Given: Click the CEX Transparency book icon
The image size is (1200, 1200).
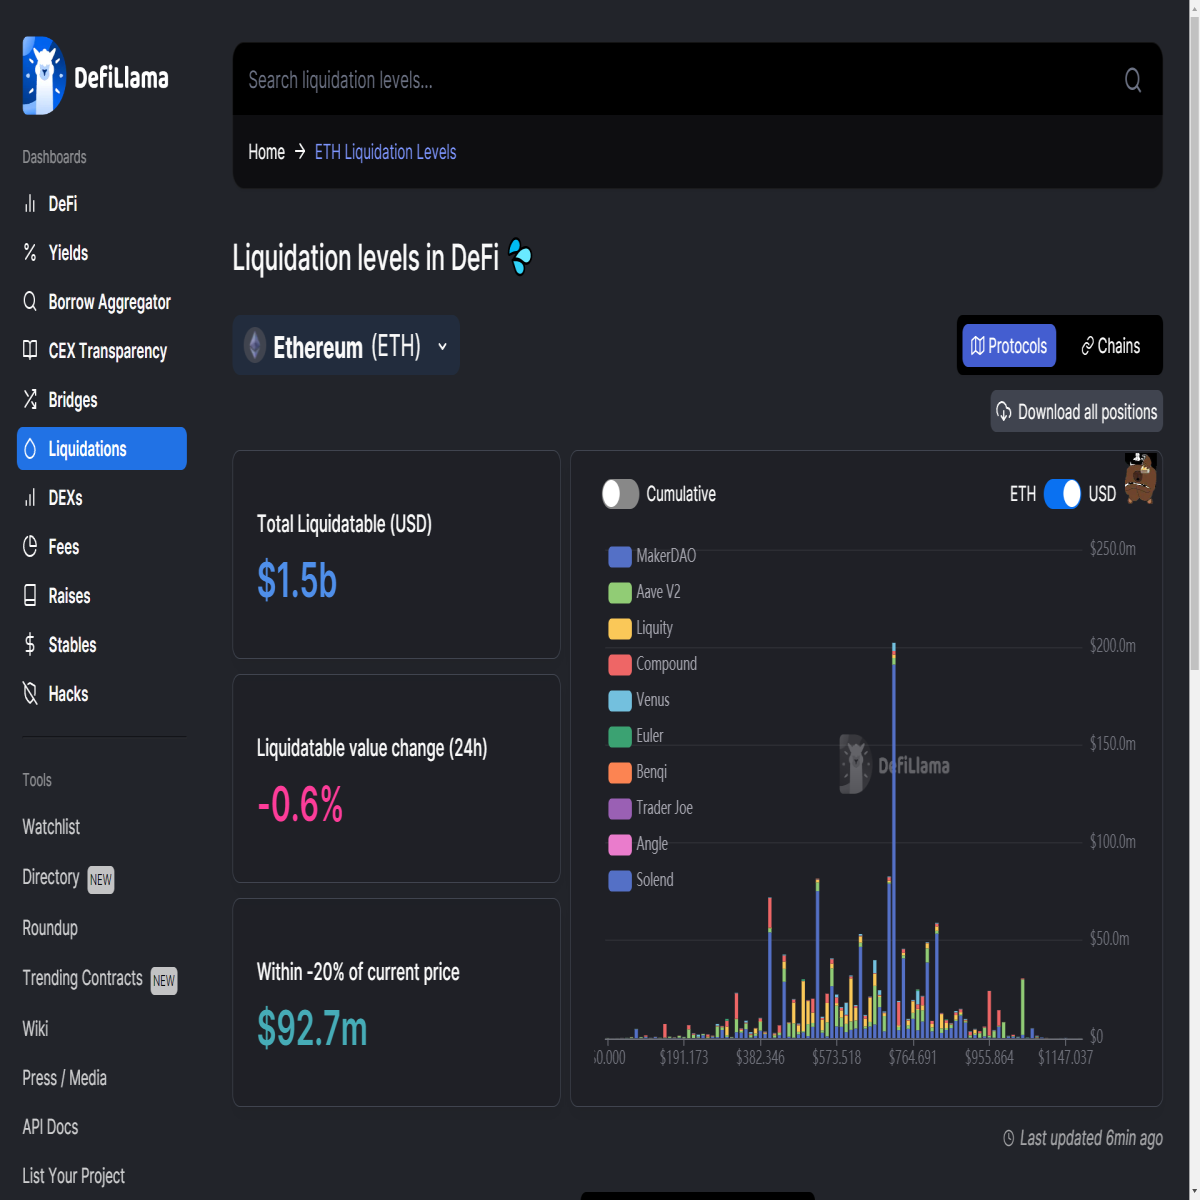Looking at the screenshot, I should click(30, 351).
